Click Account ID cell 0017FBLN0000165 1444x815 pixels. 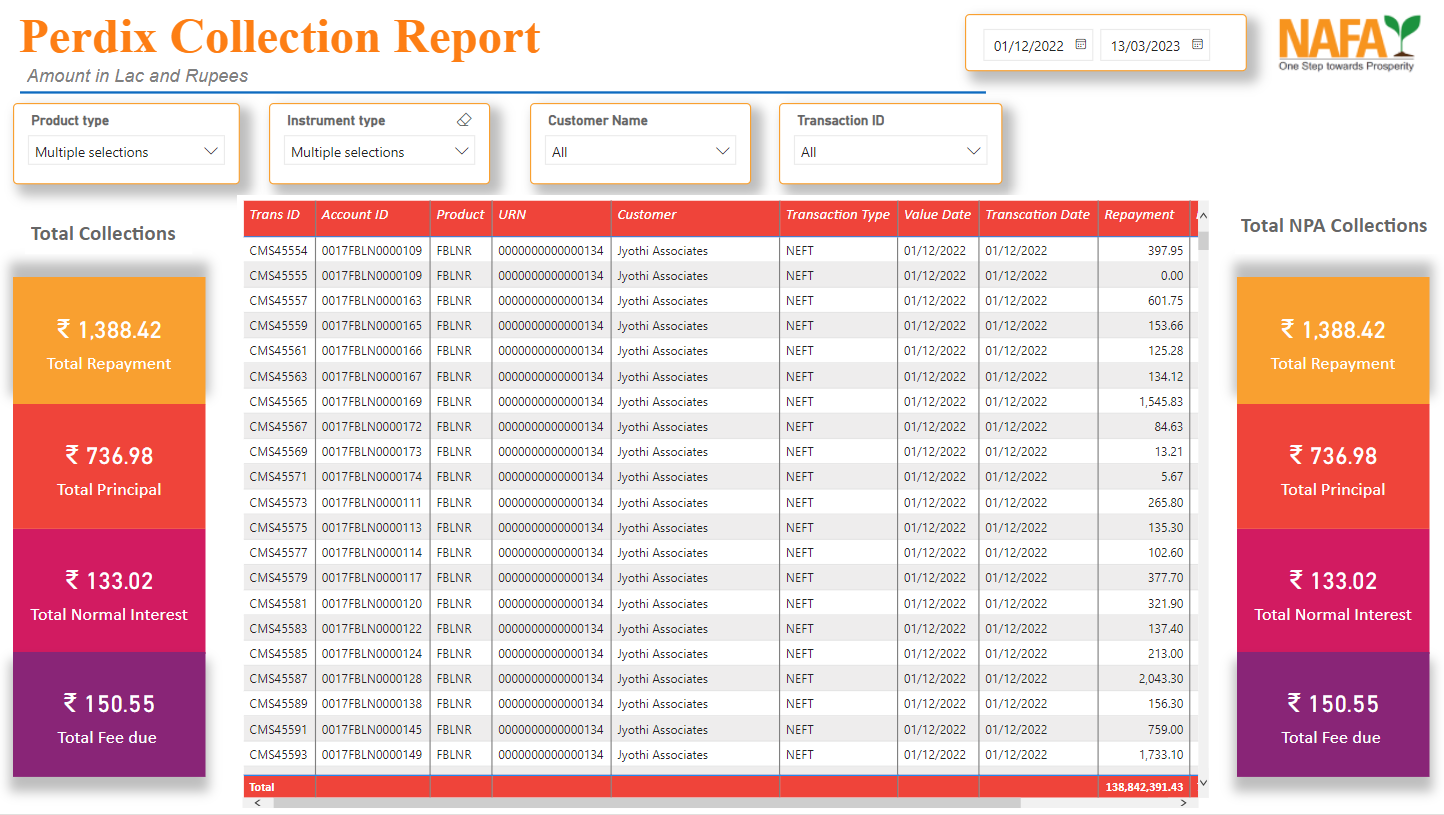point(372,326)
